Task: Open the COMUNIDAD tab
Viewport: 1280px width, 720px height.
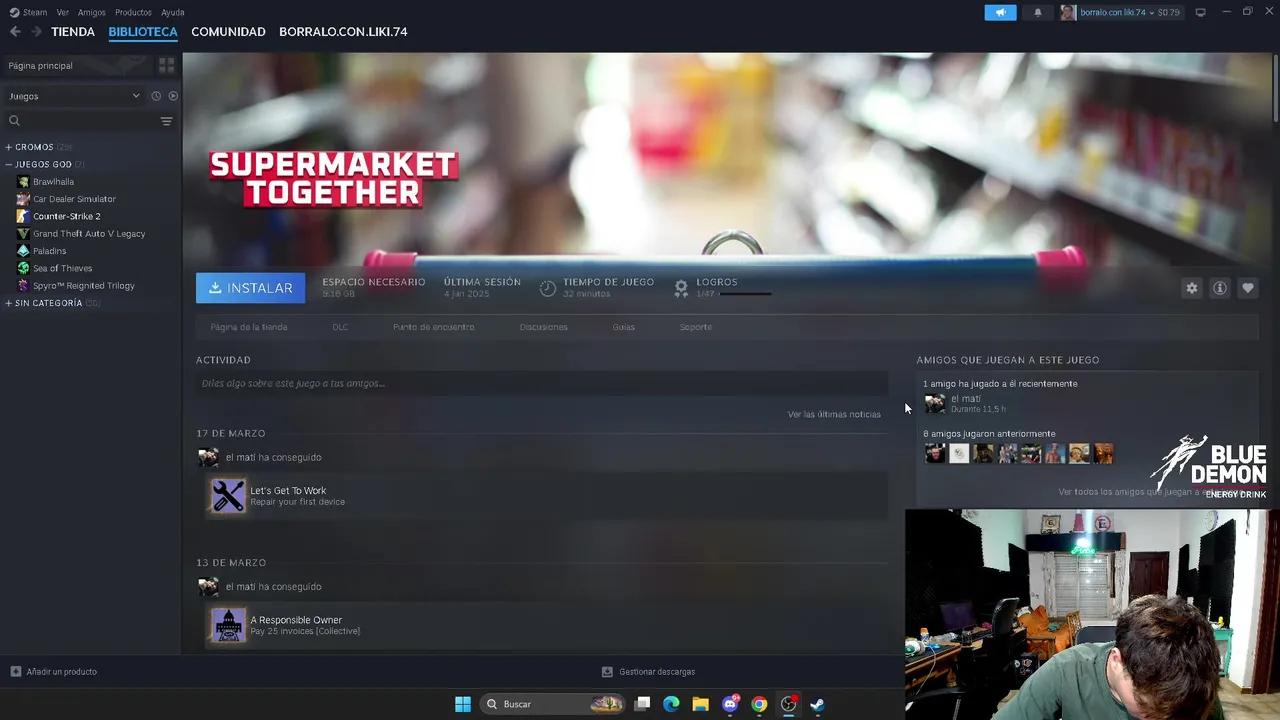Action: pos(228,32)
